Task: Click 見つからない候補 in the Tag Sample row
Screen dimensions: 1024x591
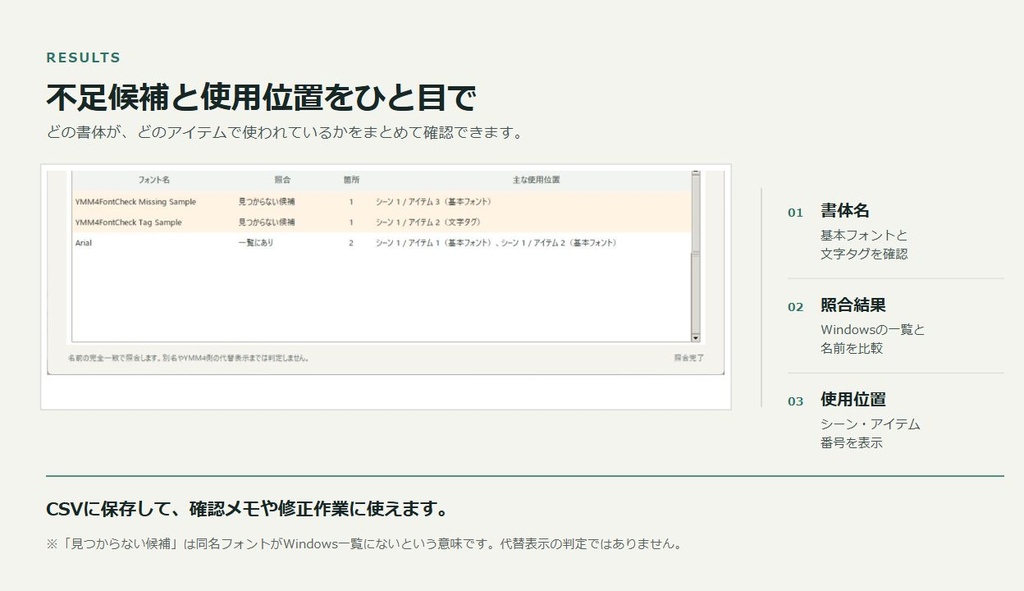Action: [266, 222]
